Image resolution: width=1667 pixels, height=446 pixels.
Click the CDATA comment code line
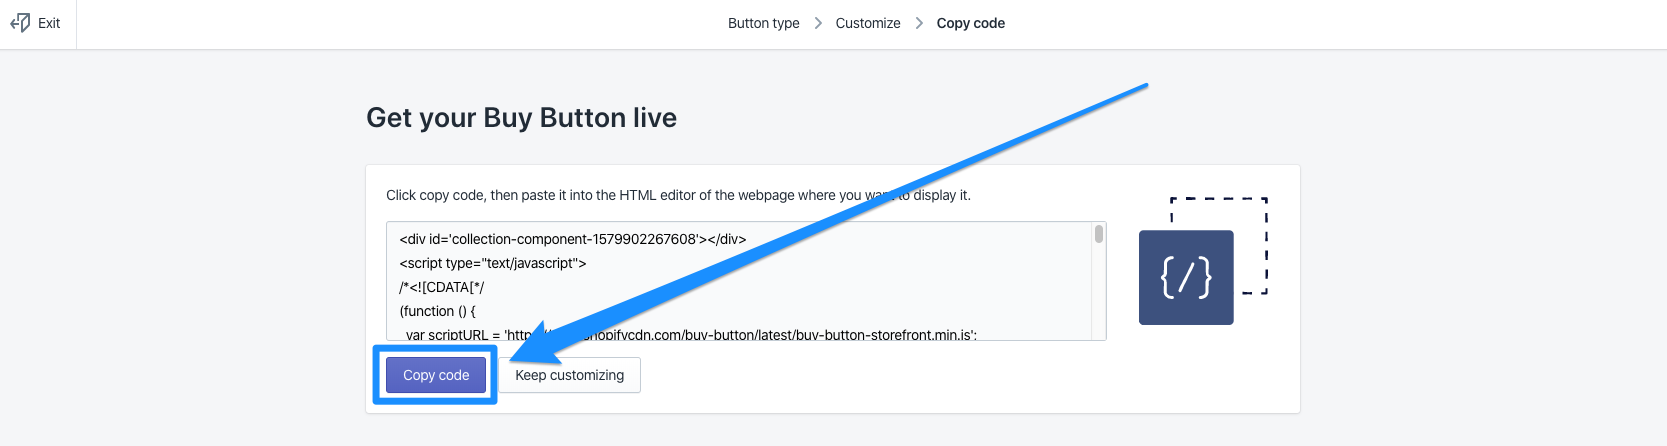[x=441, y=287]
